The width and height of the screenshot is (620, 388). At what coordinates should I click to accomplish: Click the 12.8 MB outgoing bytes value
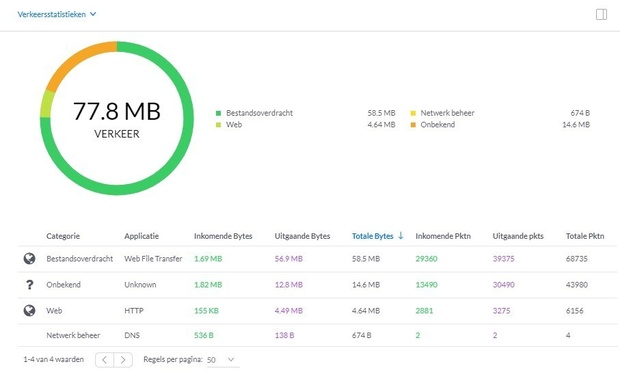point(289,285)
